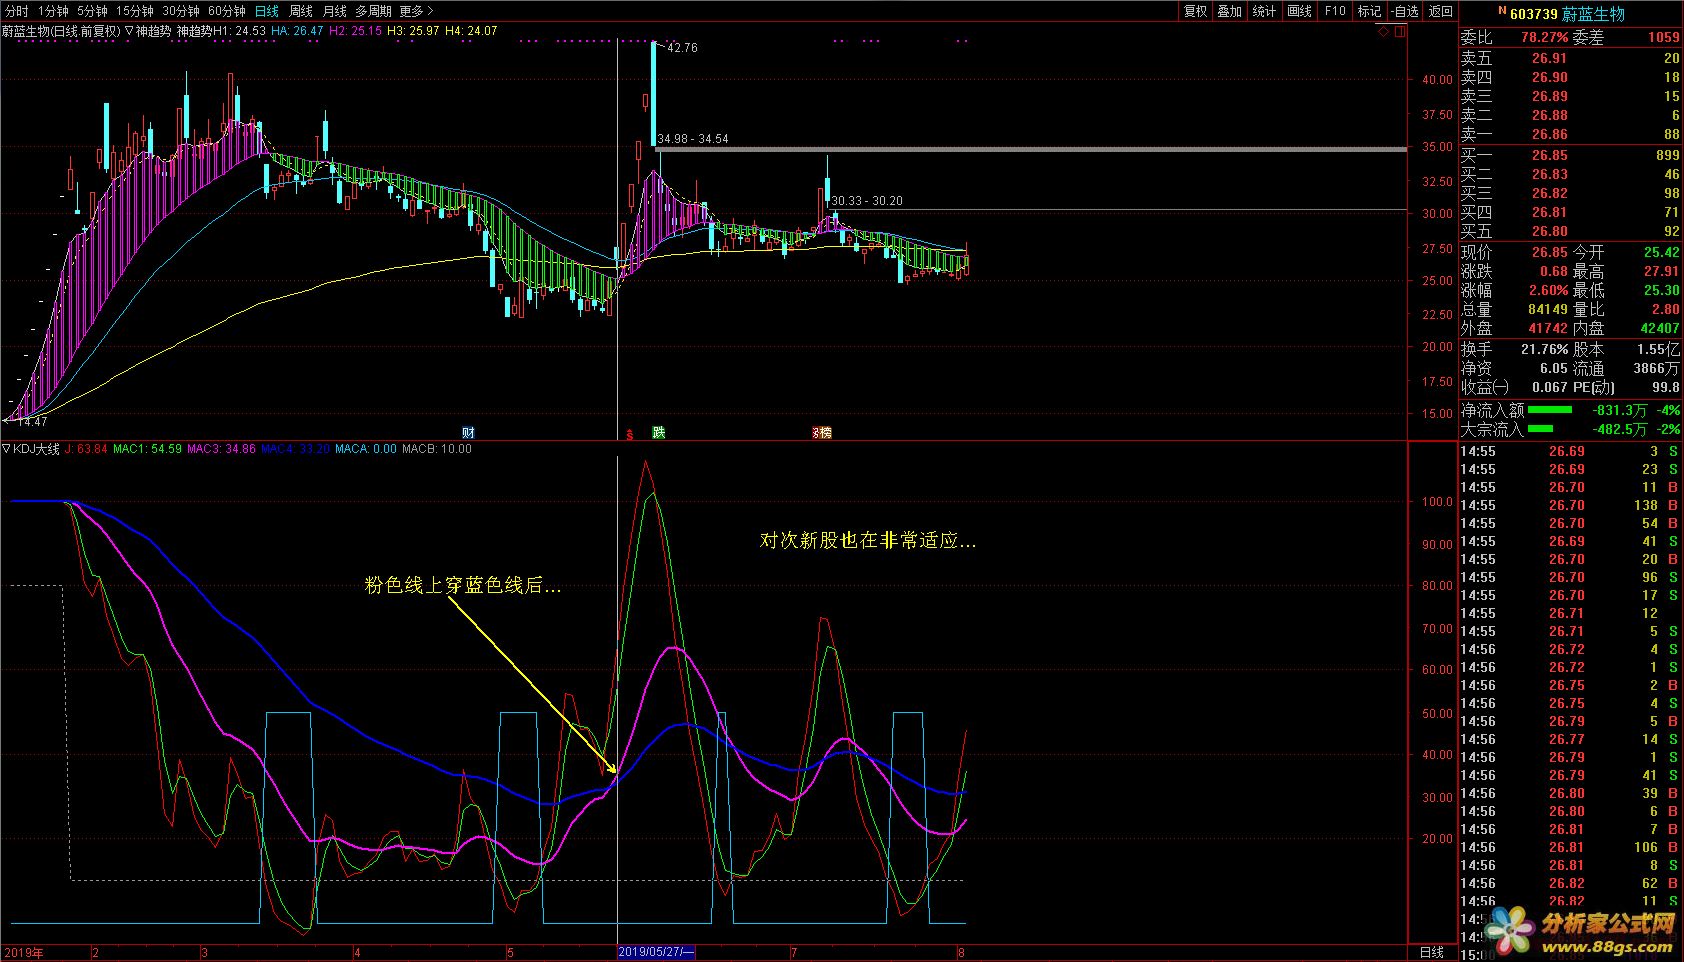The image size is (1684, 962).
Task: Click the 净流入额 value -831.3万
Action: point(1621,410)
